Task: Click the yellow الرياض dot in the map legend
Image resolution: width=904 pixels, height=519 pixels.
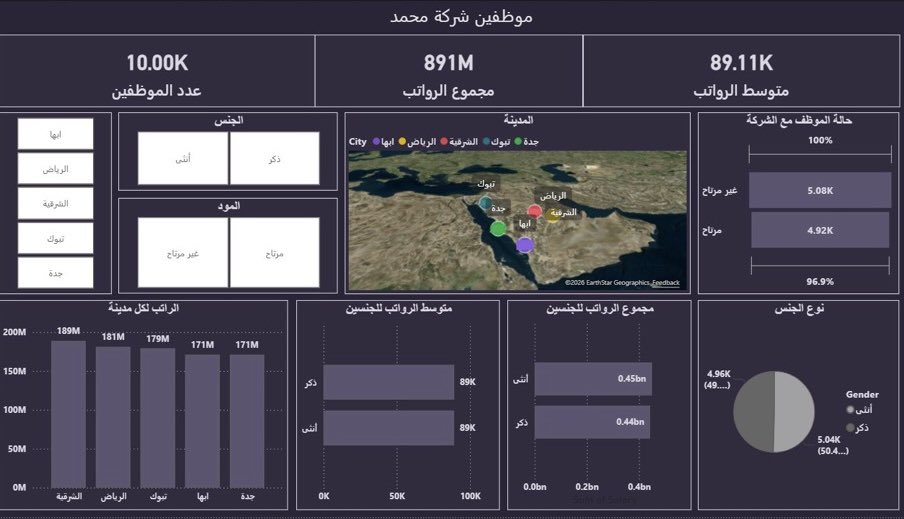Action: pyautogui.click(x=402, y=141)
